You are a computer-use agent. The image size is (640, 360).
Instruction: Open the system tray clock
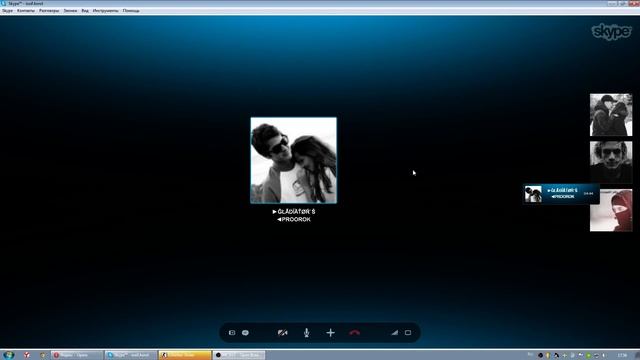[x=622, y=355]
